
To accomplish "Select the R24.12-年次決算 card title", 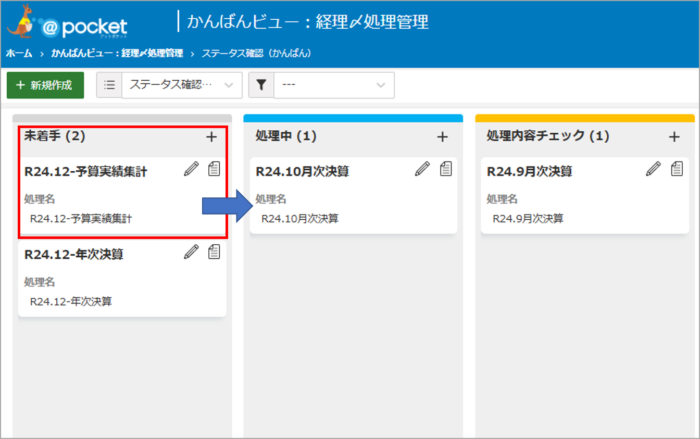I will (74, 255).
